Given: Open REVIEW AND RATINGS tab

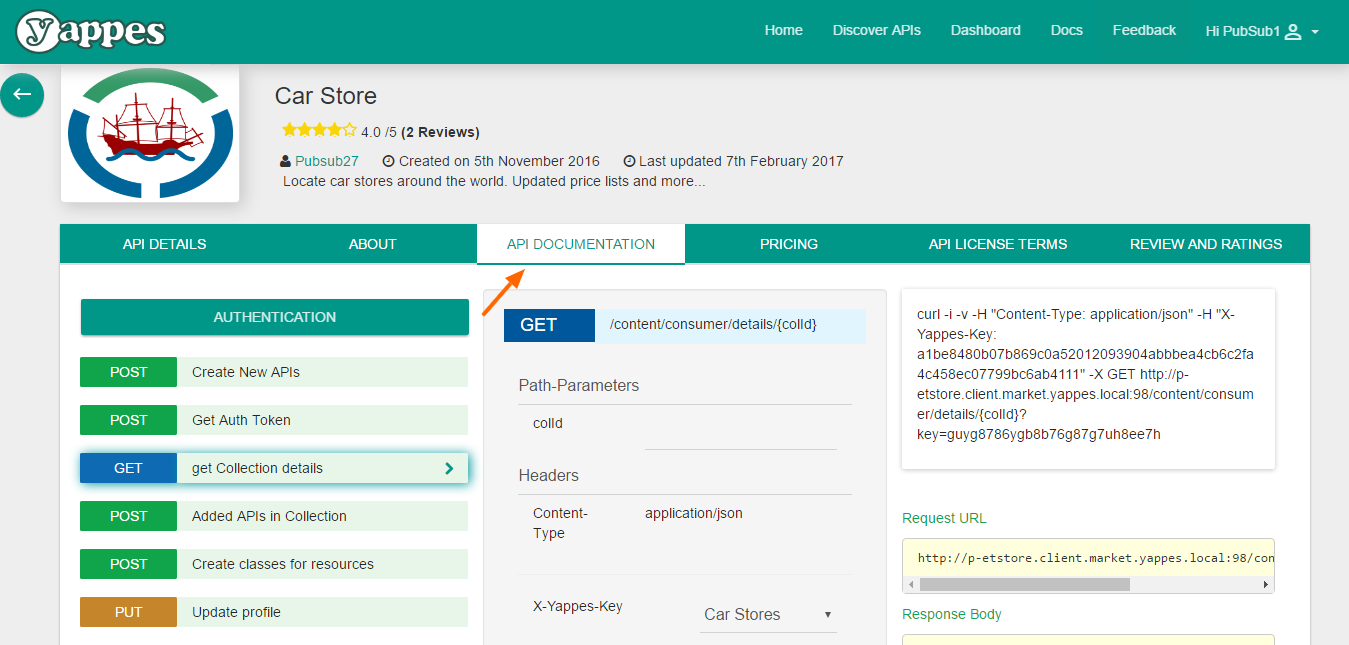Looking at the screenshot, I should (1206, 244).
